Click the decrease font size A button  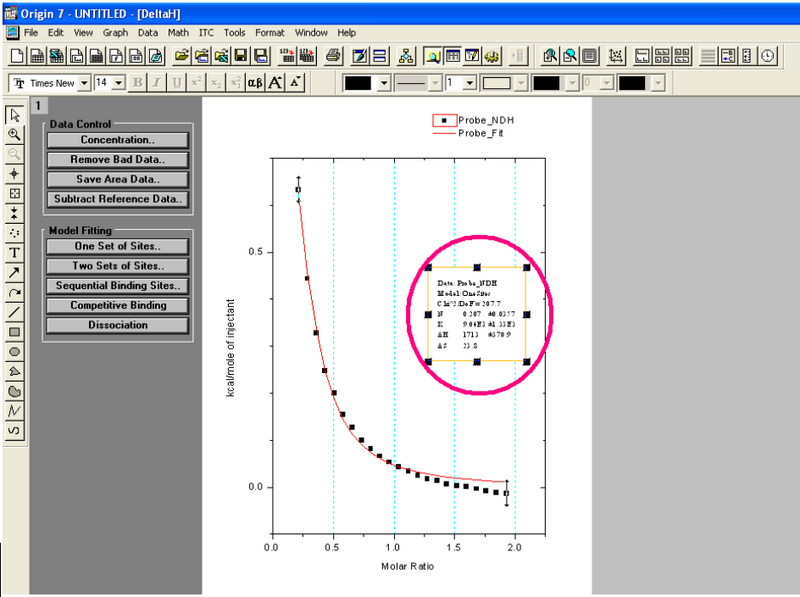pyautogui.click(x=295, y=83)
